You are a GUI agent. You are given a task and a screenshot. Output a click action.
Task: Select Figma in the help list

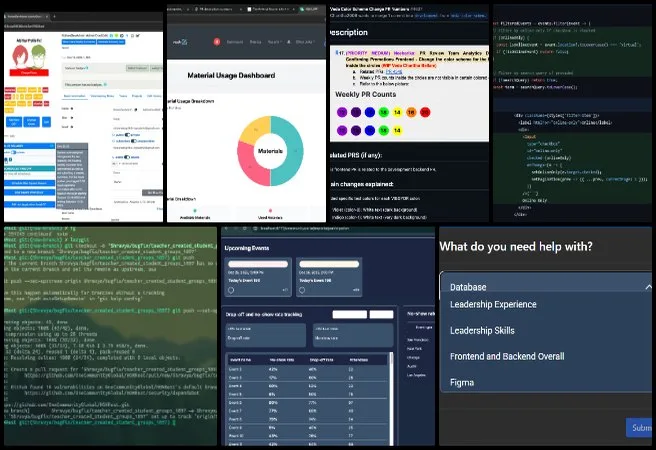pos(462,382)
